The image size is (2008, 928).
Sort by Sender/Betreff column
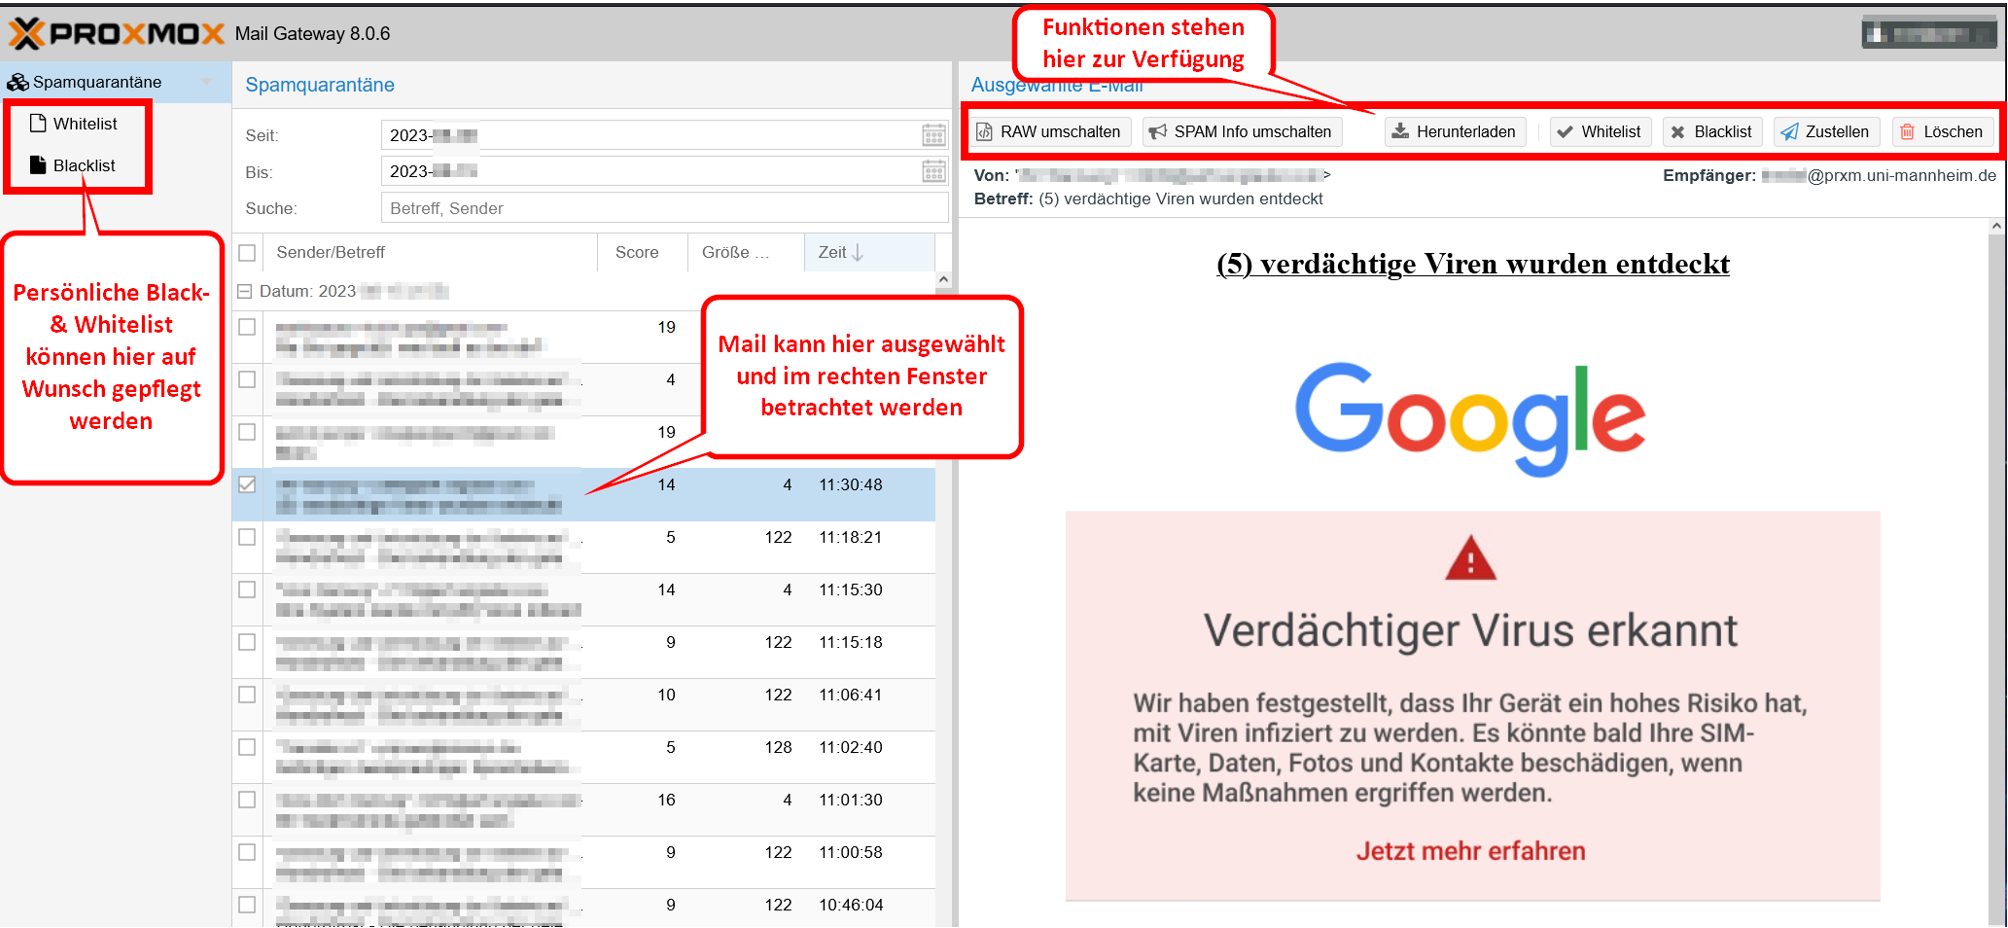coord(431,253)
